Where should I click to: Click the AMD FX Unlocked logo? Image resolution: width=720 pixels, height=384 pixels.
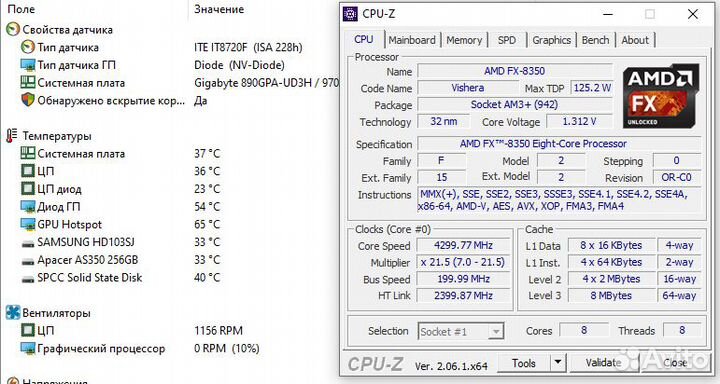tap(660, 96)
